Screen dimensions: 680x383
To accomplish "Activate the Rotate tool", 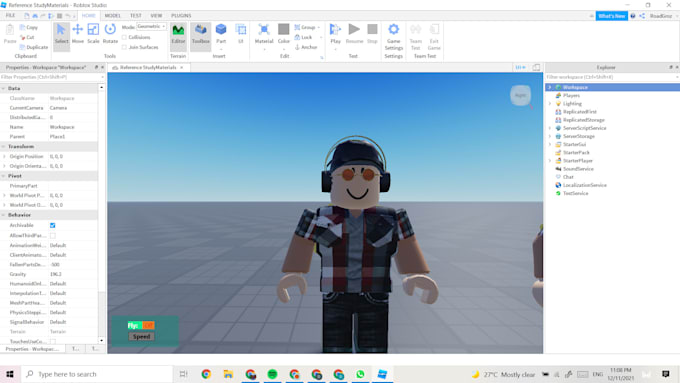I will point(110,34).
